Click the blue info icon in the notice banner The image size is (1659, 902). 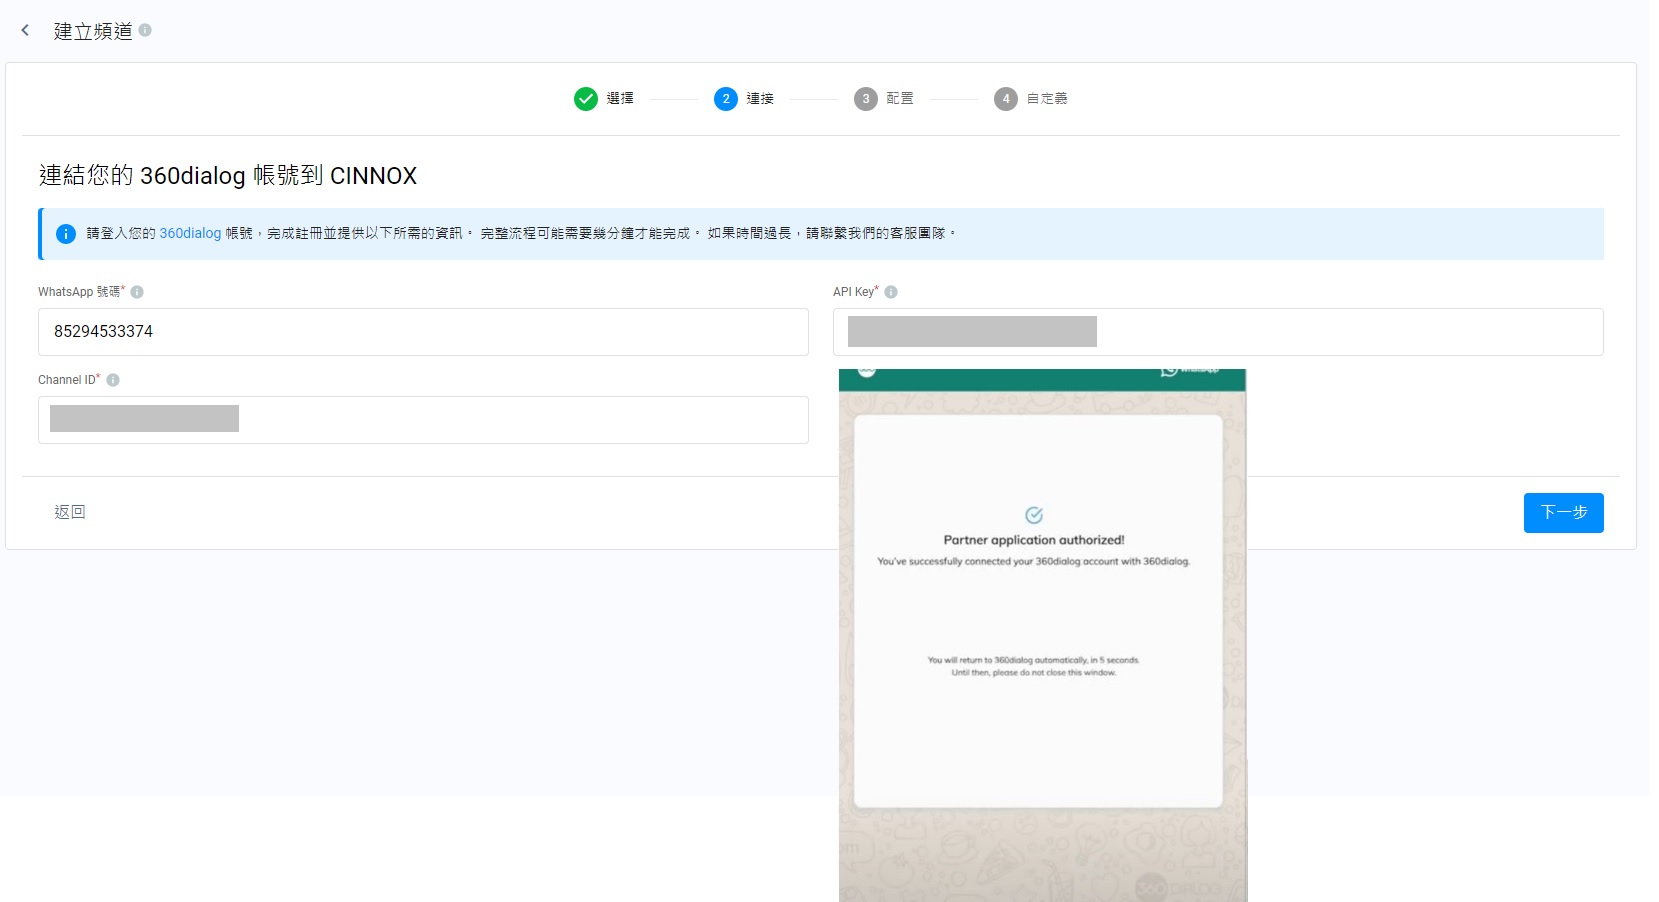tap(66, 234)
